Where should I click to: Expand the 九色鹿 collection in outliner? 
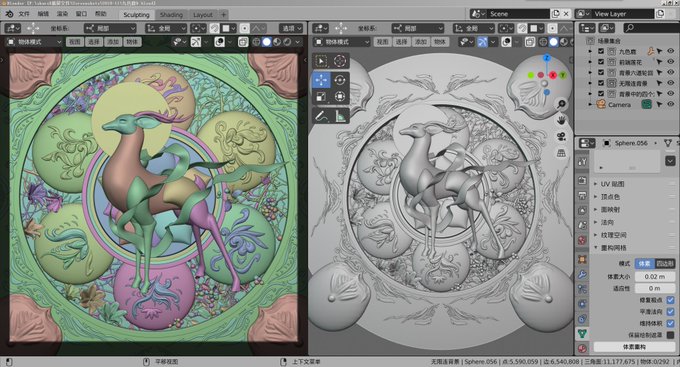[590, 51]
